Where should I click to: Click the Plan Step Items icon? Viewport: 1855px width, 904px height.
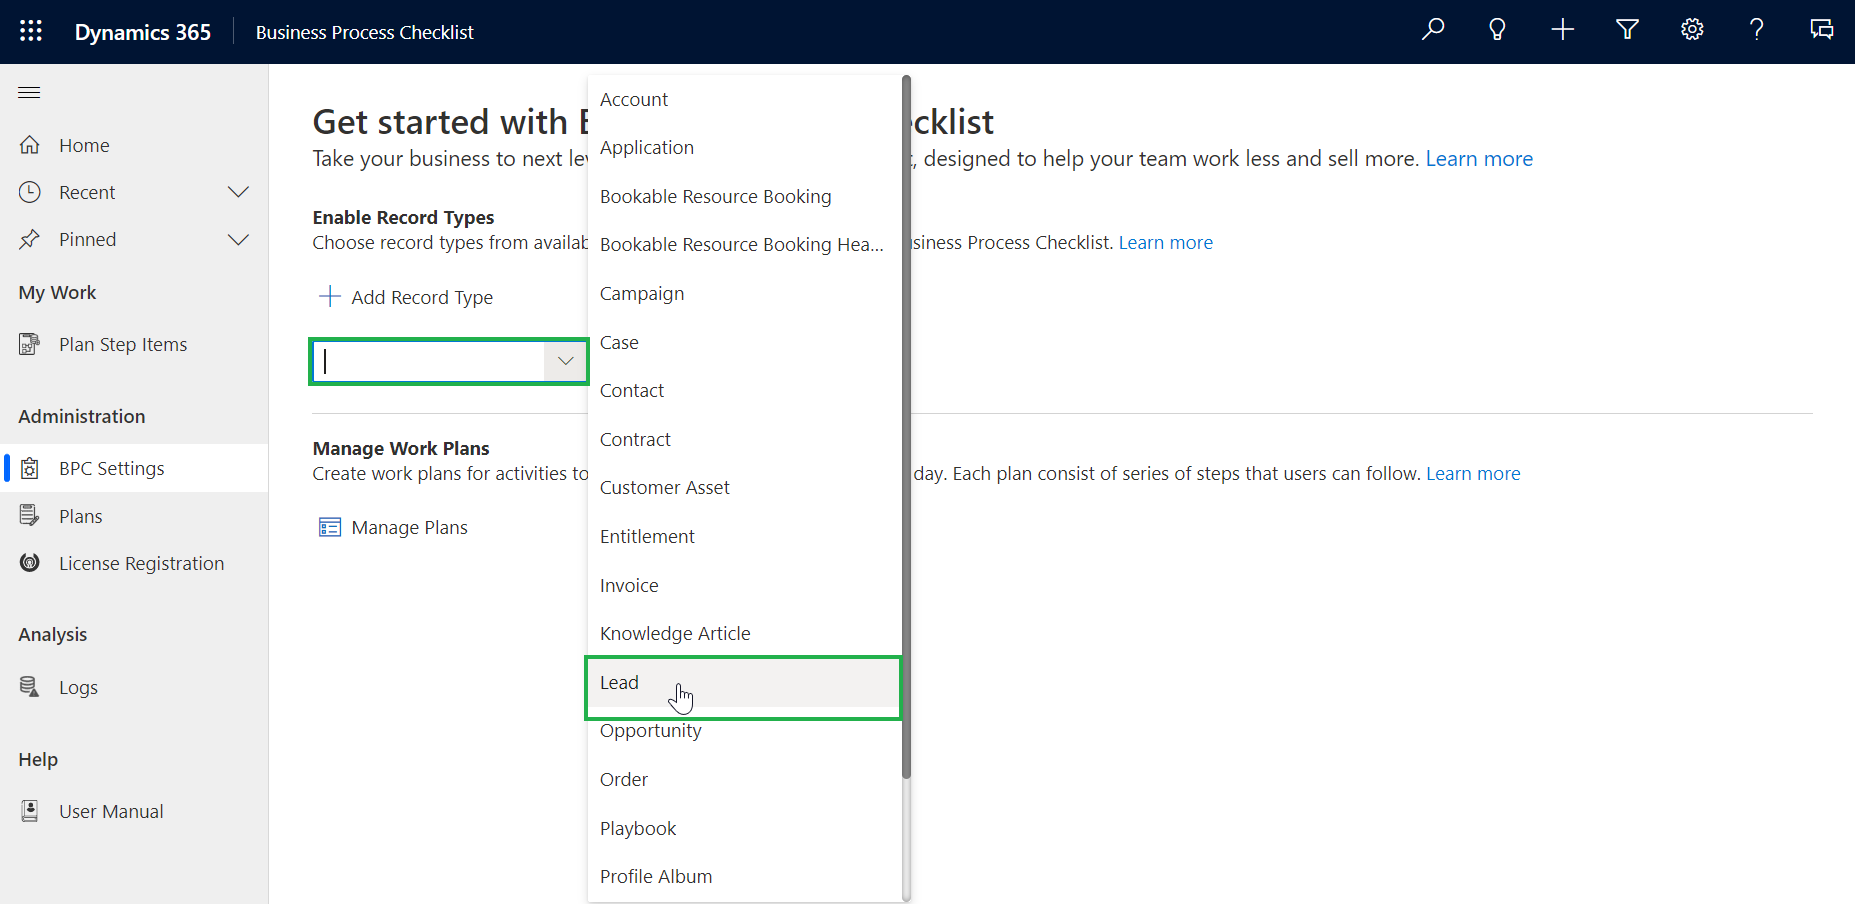click(x=30, y=344)
